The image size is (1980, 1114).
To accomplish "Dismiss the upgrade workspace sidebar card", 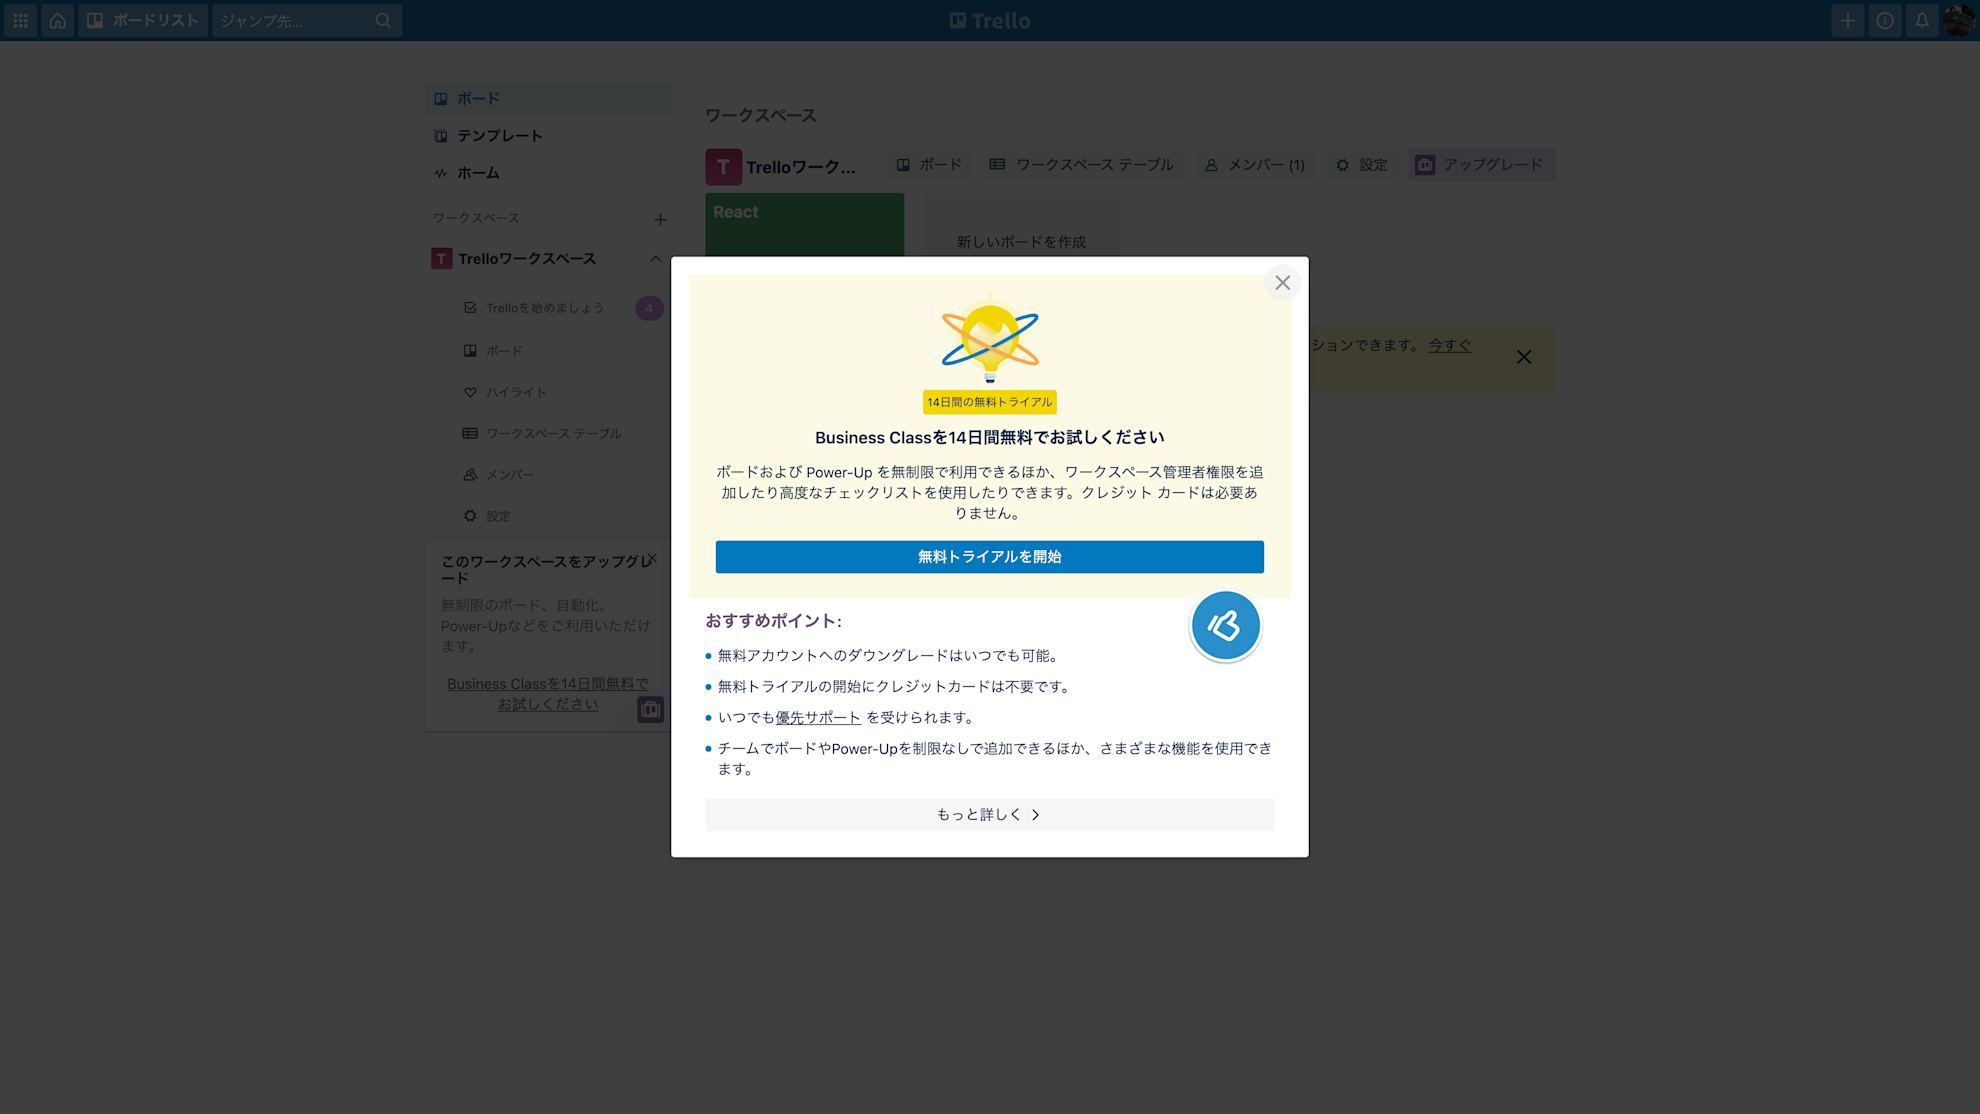I will (653, 559).
